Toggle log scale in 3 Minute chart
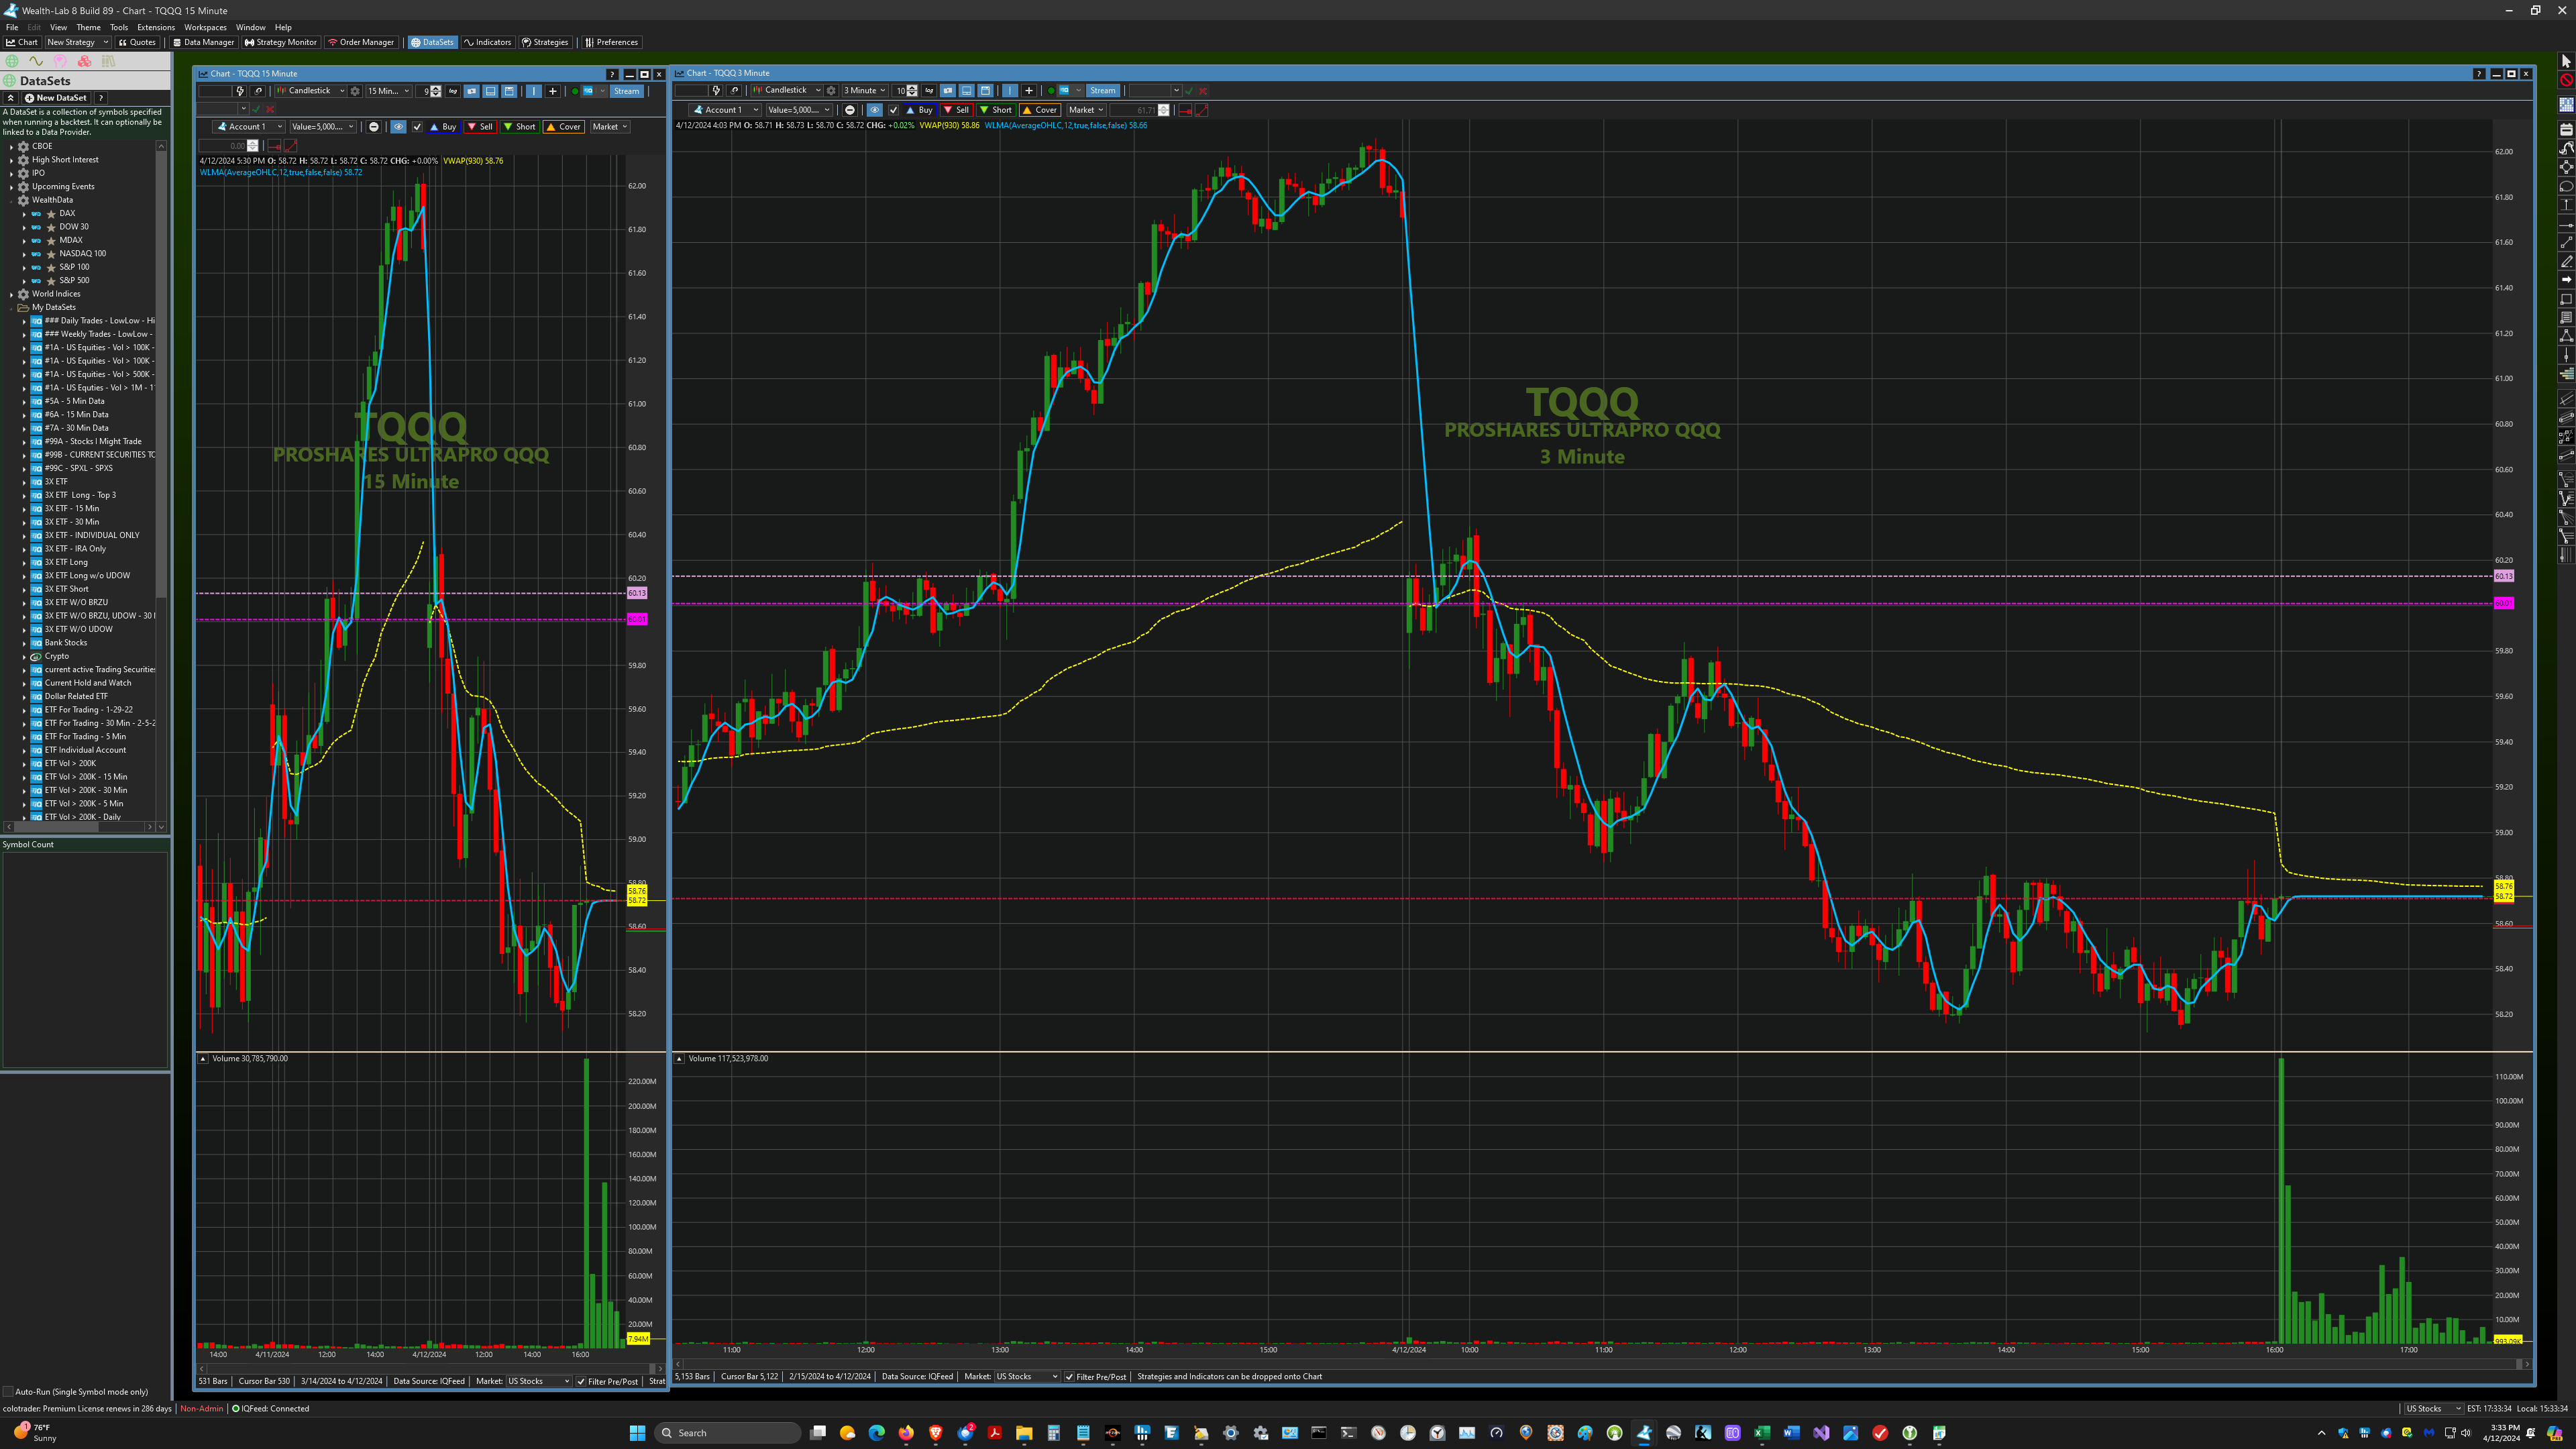This screenshot has width=2576, height=1449. point(929,90)
